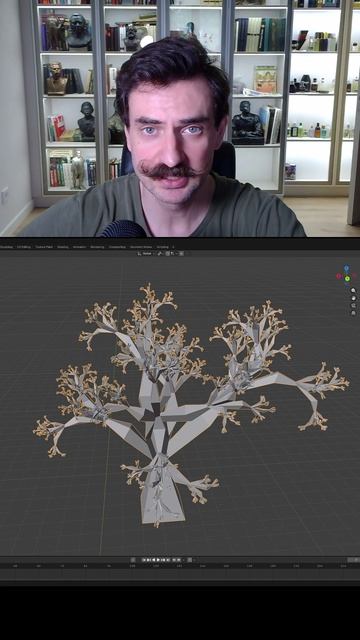360x640 pixels.
Task: Click the timeline frame ruler
Action: [180, 566]
